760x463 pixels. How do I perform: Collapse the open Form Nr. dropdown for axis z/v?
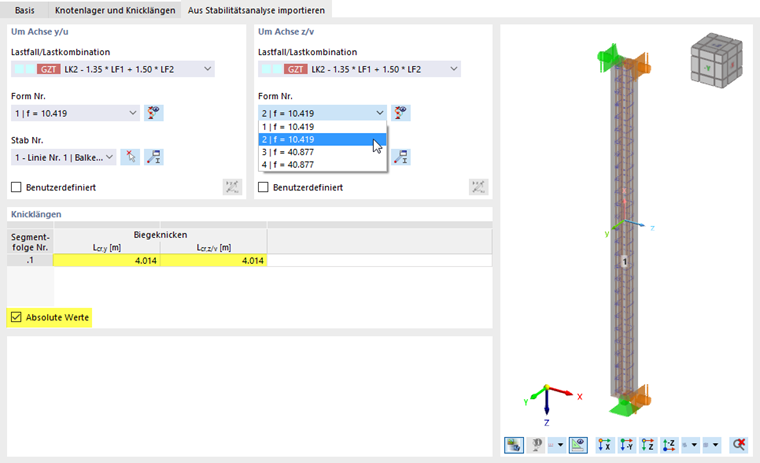tap(380, 113)
